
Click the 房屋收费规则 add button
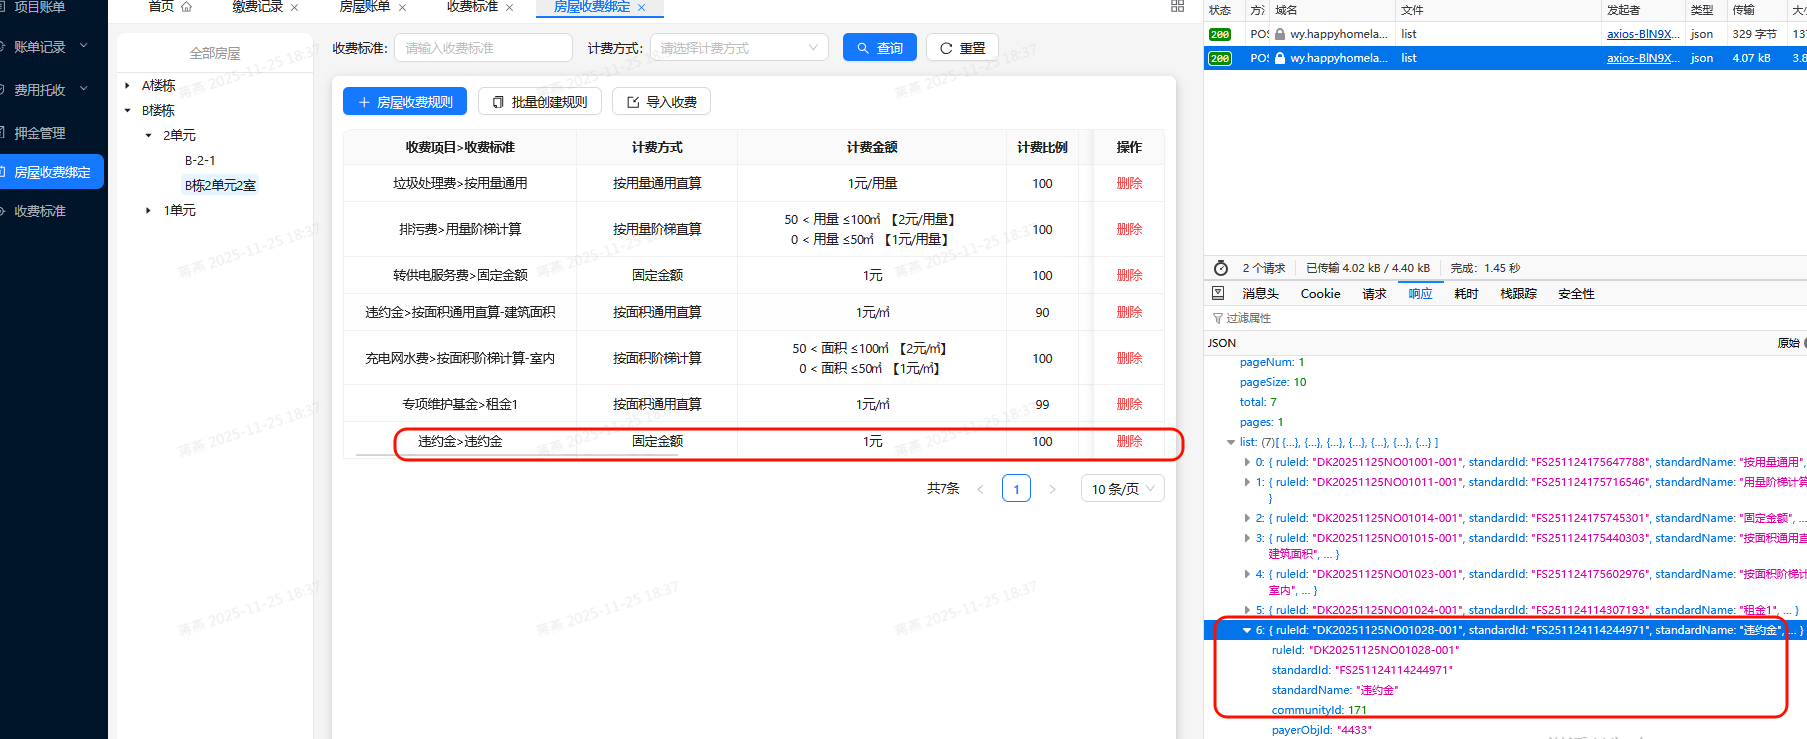pos(406,102)
